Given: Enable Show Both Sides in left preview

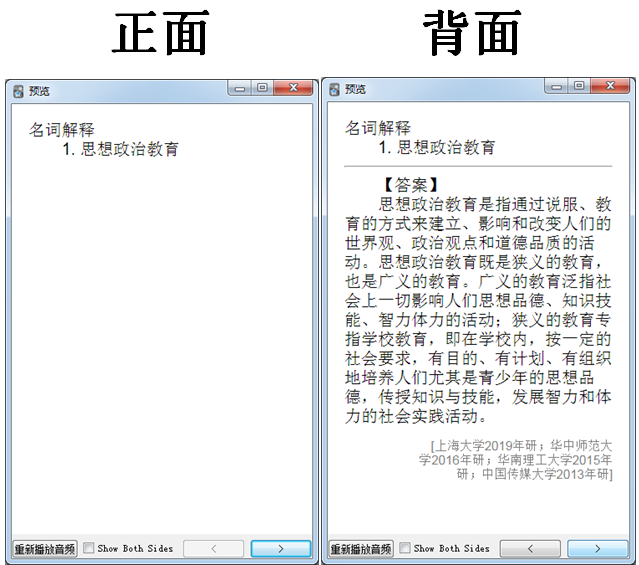Looking at the screenshot, I should 88,548.
